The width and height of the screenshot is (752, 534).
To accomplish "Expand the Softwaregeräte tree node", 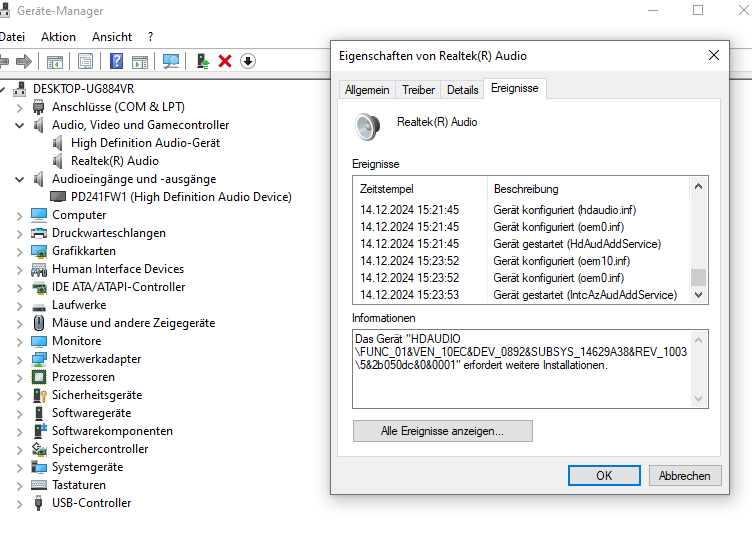I will [x=20, y=414].
